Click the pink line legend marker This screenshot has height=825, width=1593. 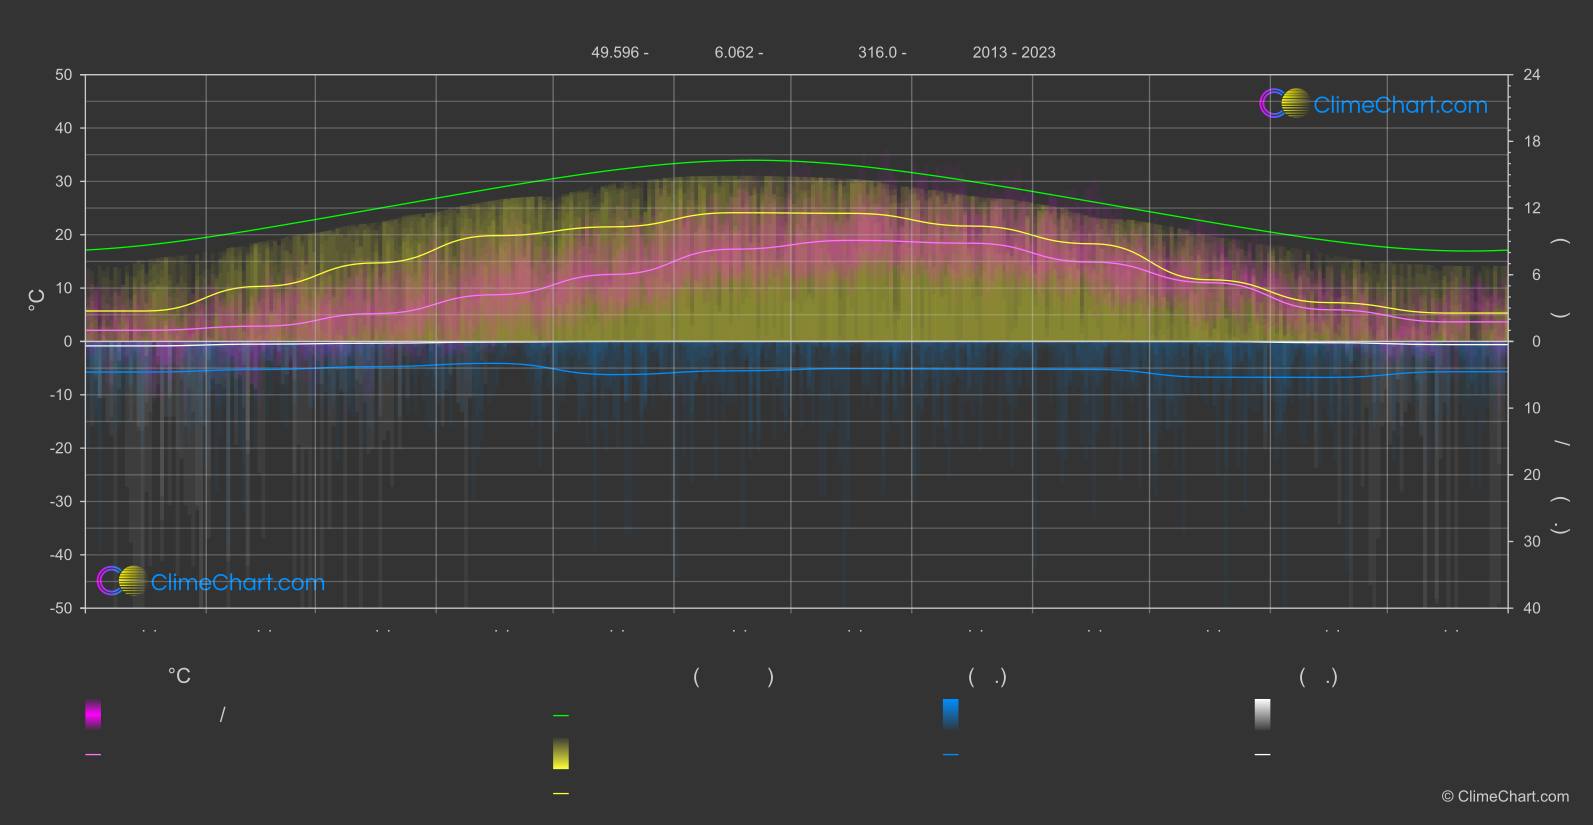tap(93, 755)
